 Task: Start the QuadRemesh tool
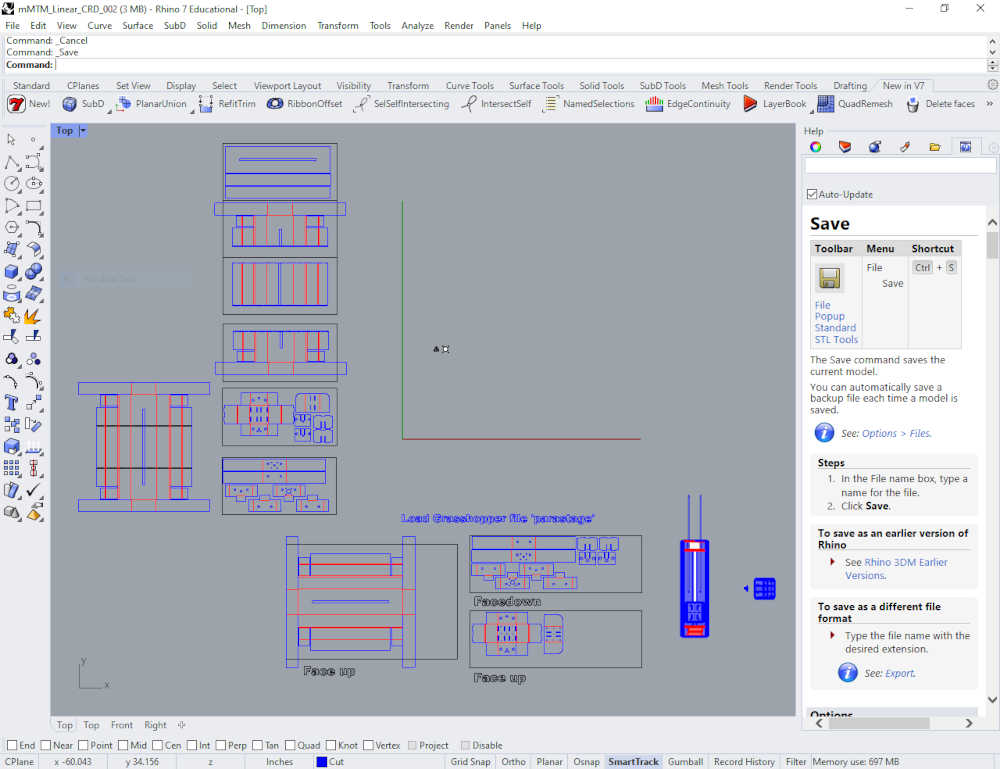point(855,104)
